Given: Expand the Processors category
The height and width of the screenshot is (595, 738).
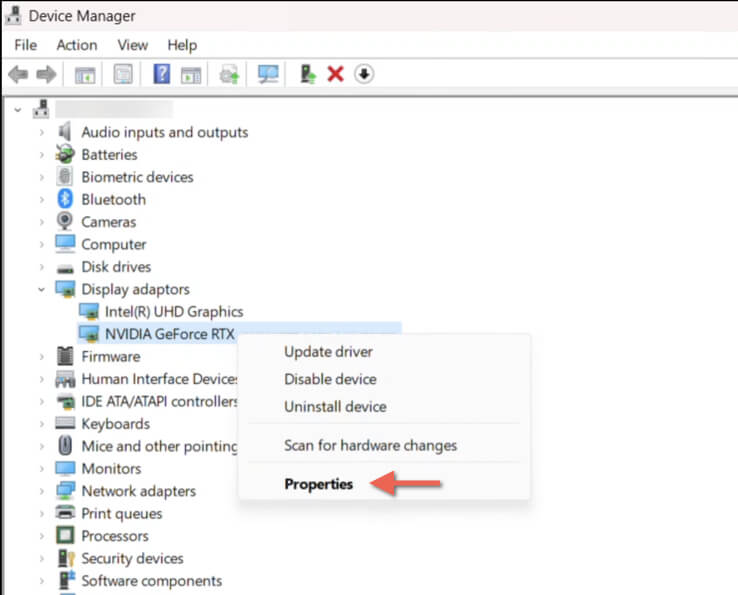Looking at the screenshot, I should [x=41, y=536].
